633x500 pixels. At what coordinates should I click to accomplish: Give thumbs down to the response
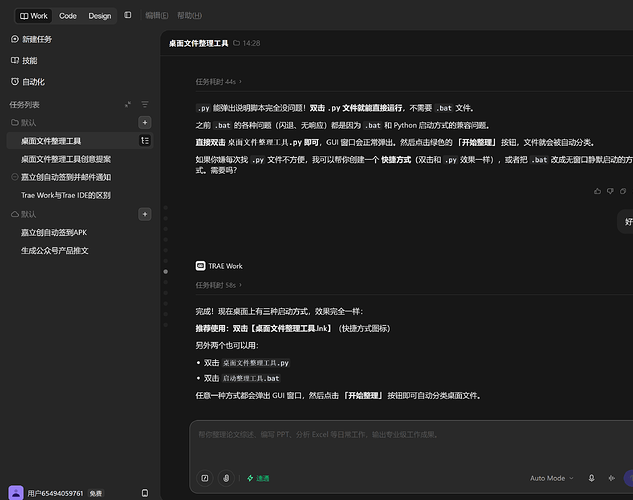coord(610,191)
